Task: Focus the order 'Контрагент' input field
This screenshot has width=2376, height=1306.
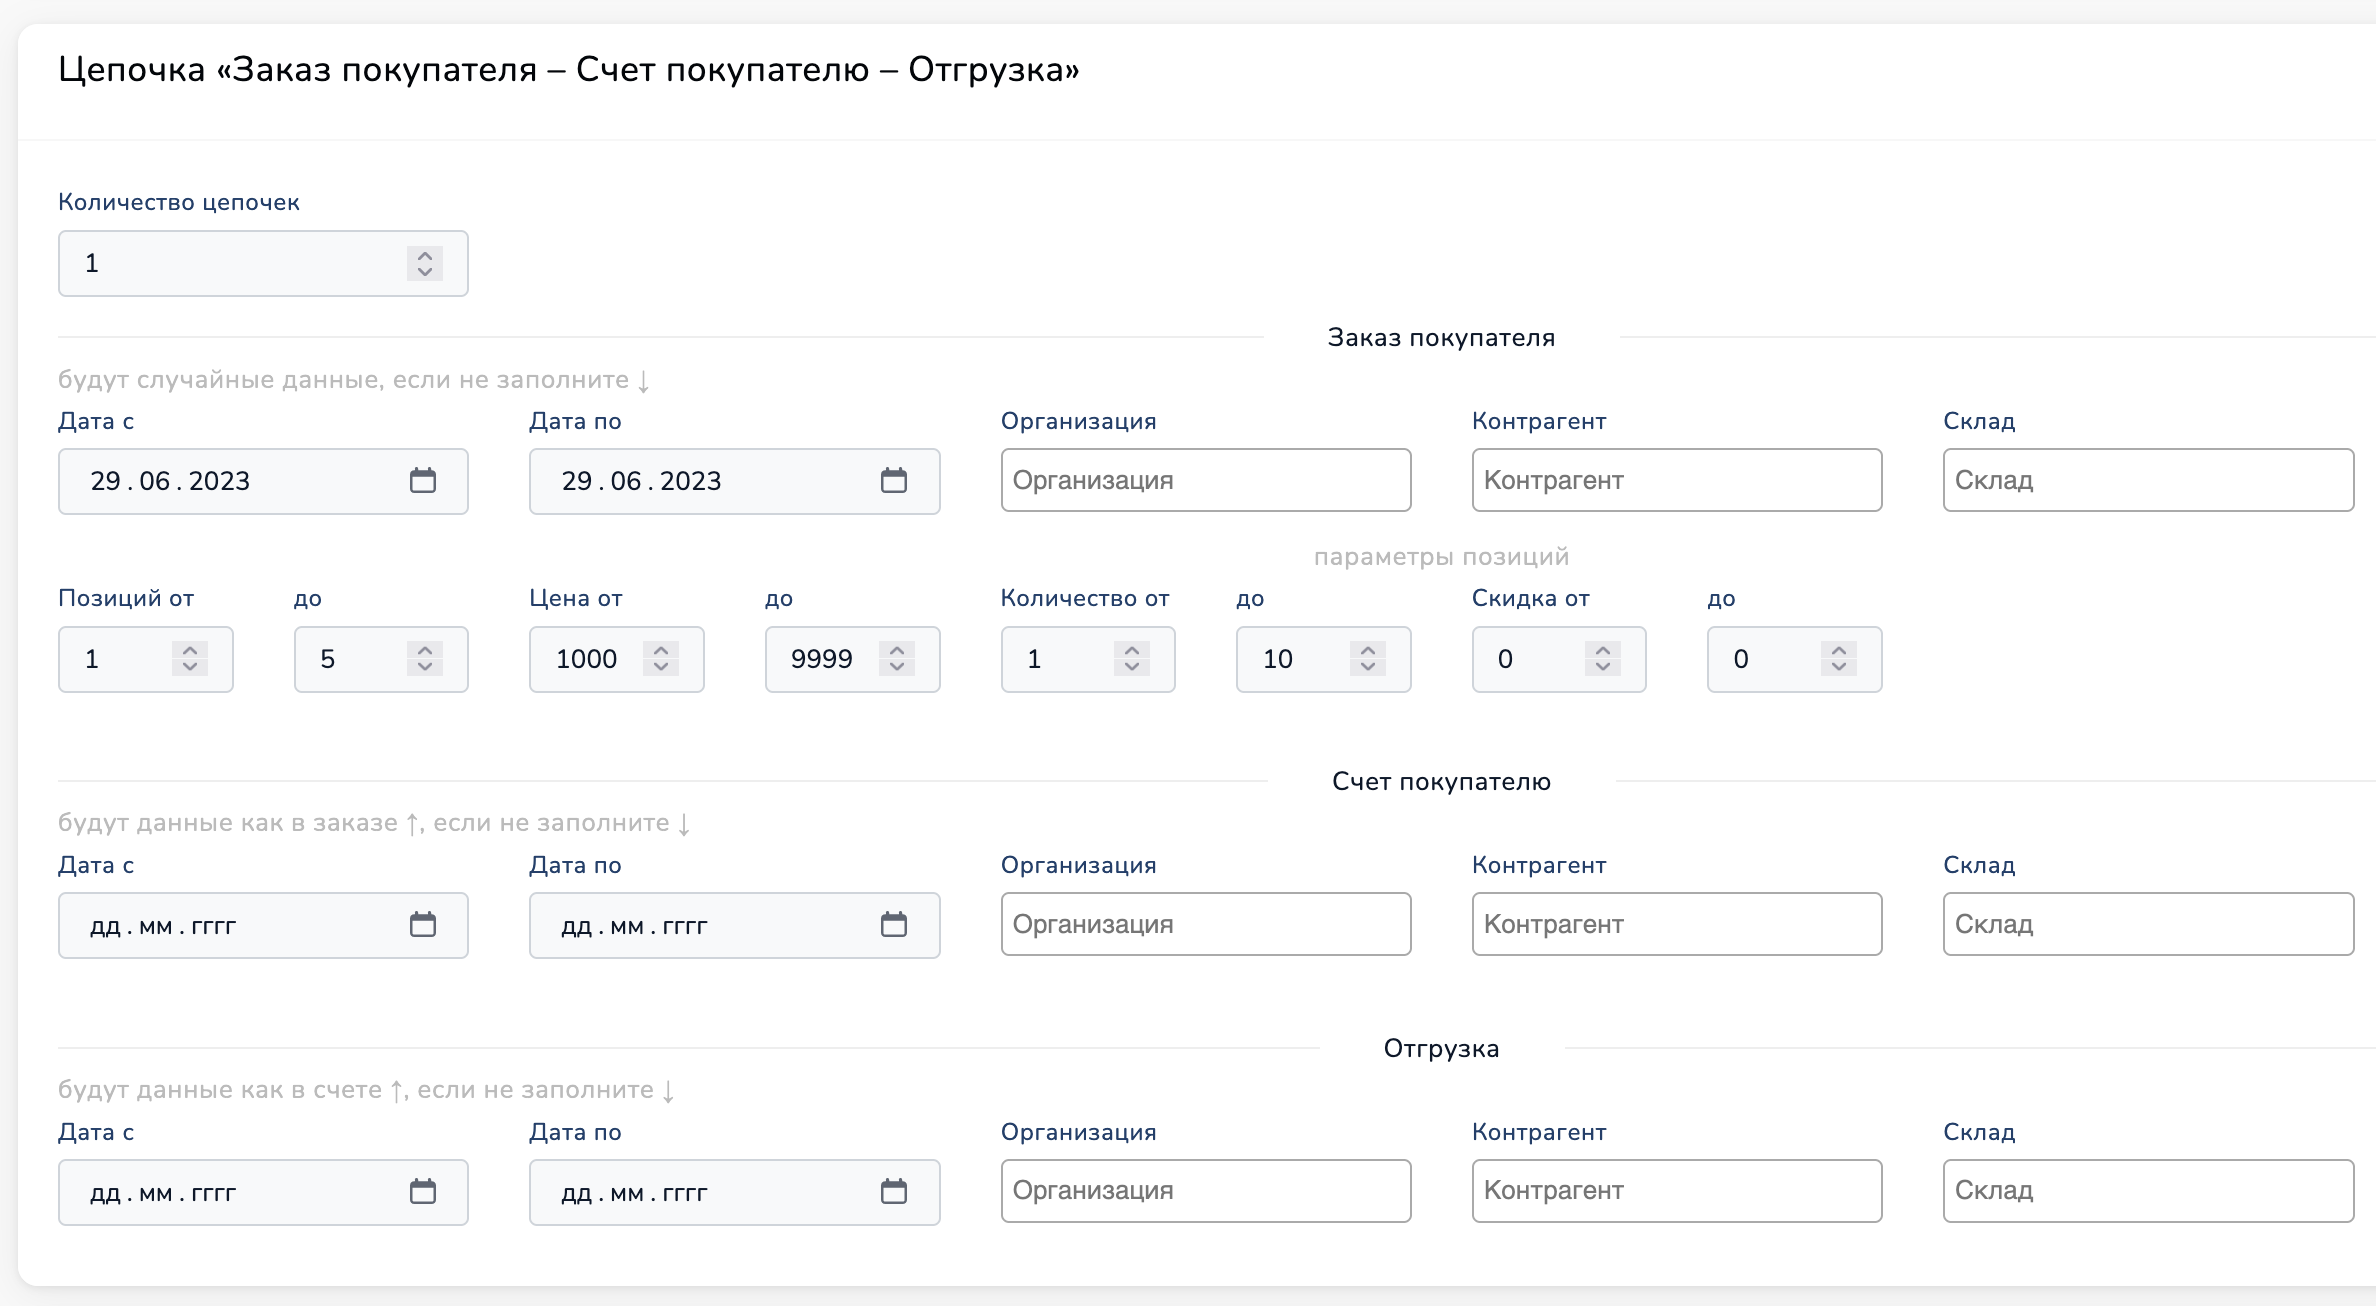Action: [1677, 480]
